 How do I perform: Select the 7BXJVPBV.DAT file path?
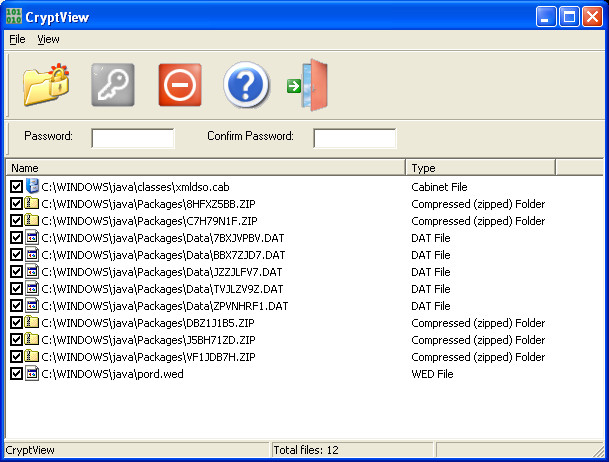tap(163, 238)
